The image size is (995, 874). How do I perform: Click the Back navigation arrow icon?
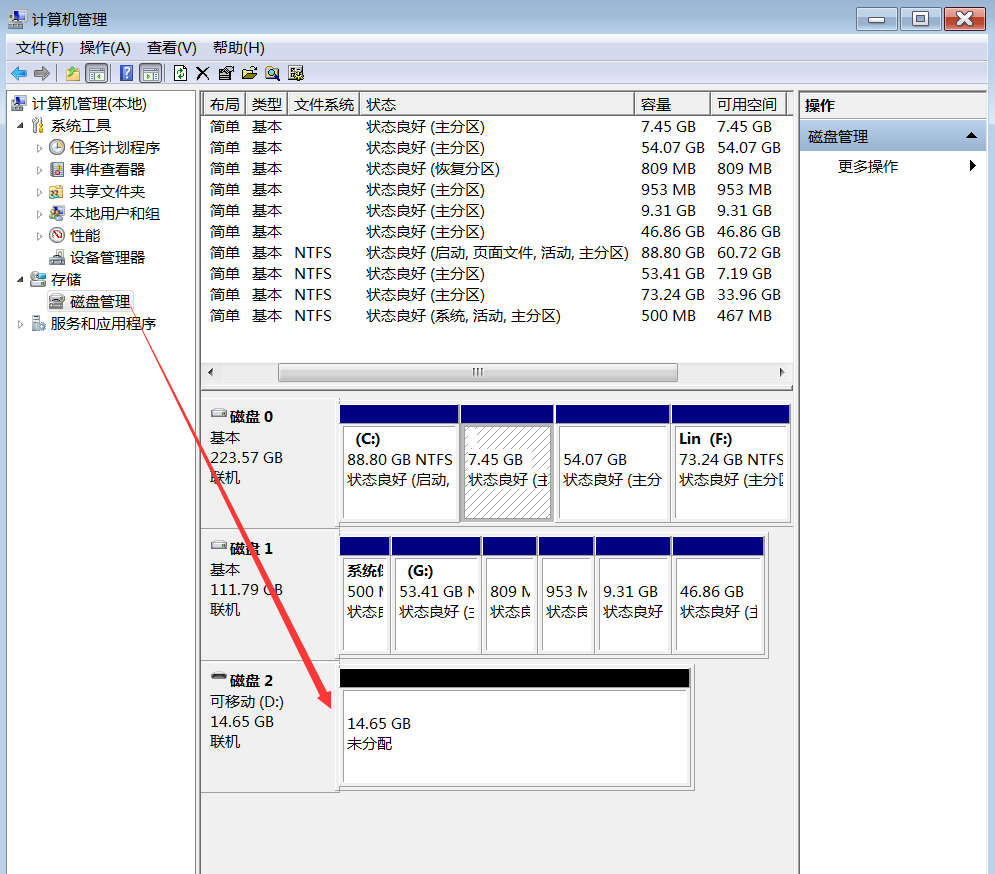[x=18, y=72]
